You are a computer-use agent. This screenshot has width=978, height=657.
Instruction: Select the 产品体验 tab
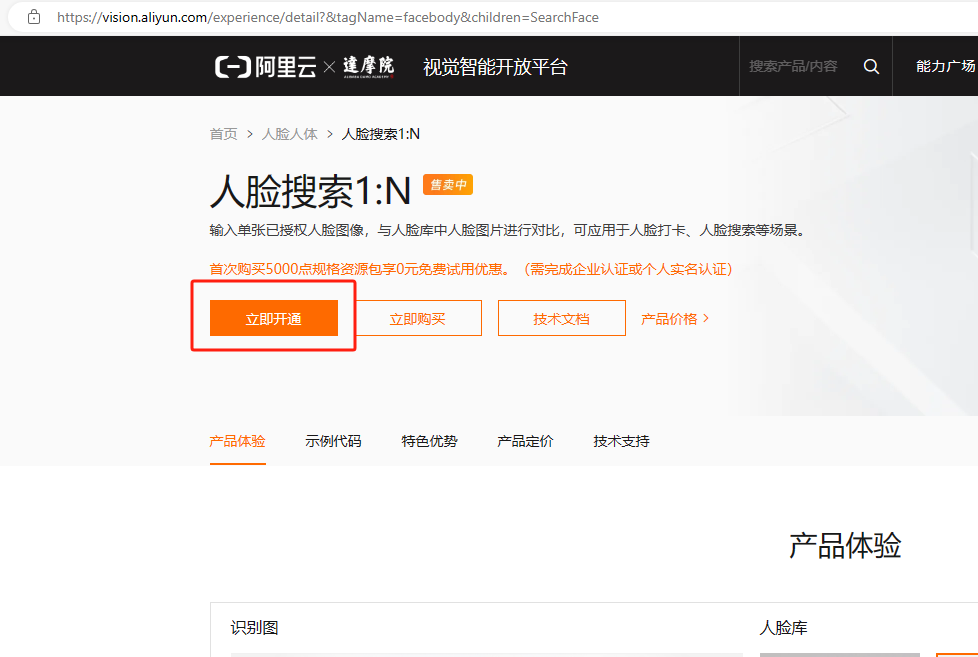(x=238, y=441)
